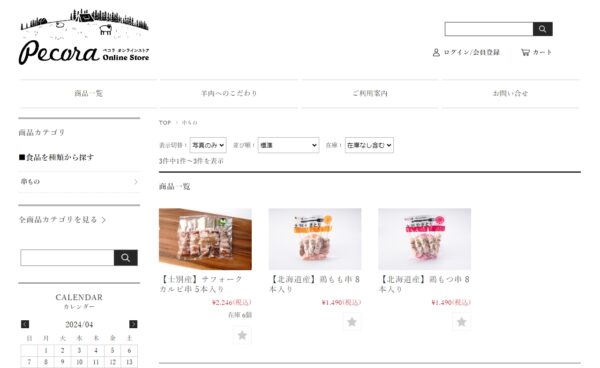Screen dimensions: 600x368
Task: Click the header search input field
Action: pos(489,29)
